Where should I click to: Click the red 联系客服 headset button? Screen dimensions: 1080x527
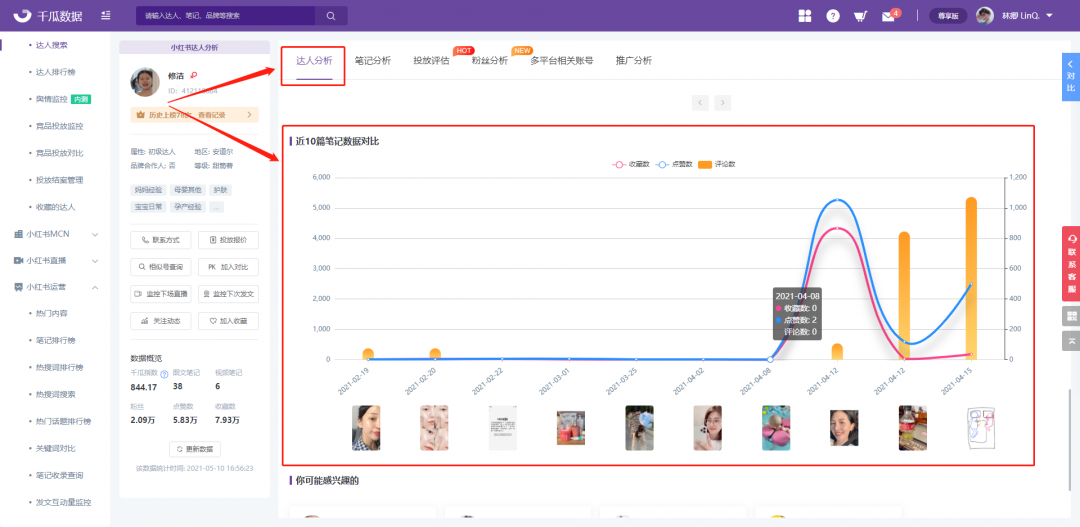point(1071,264)
